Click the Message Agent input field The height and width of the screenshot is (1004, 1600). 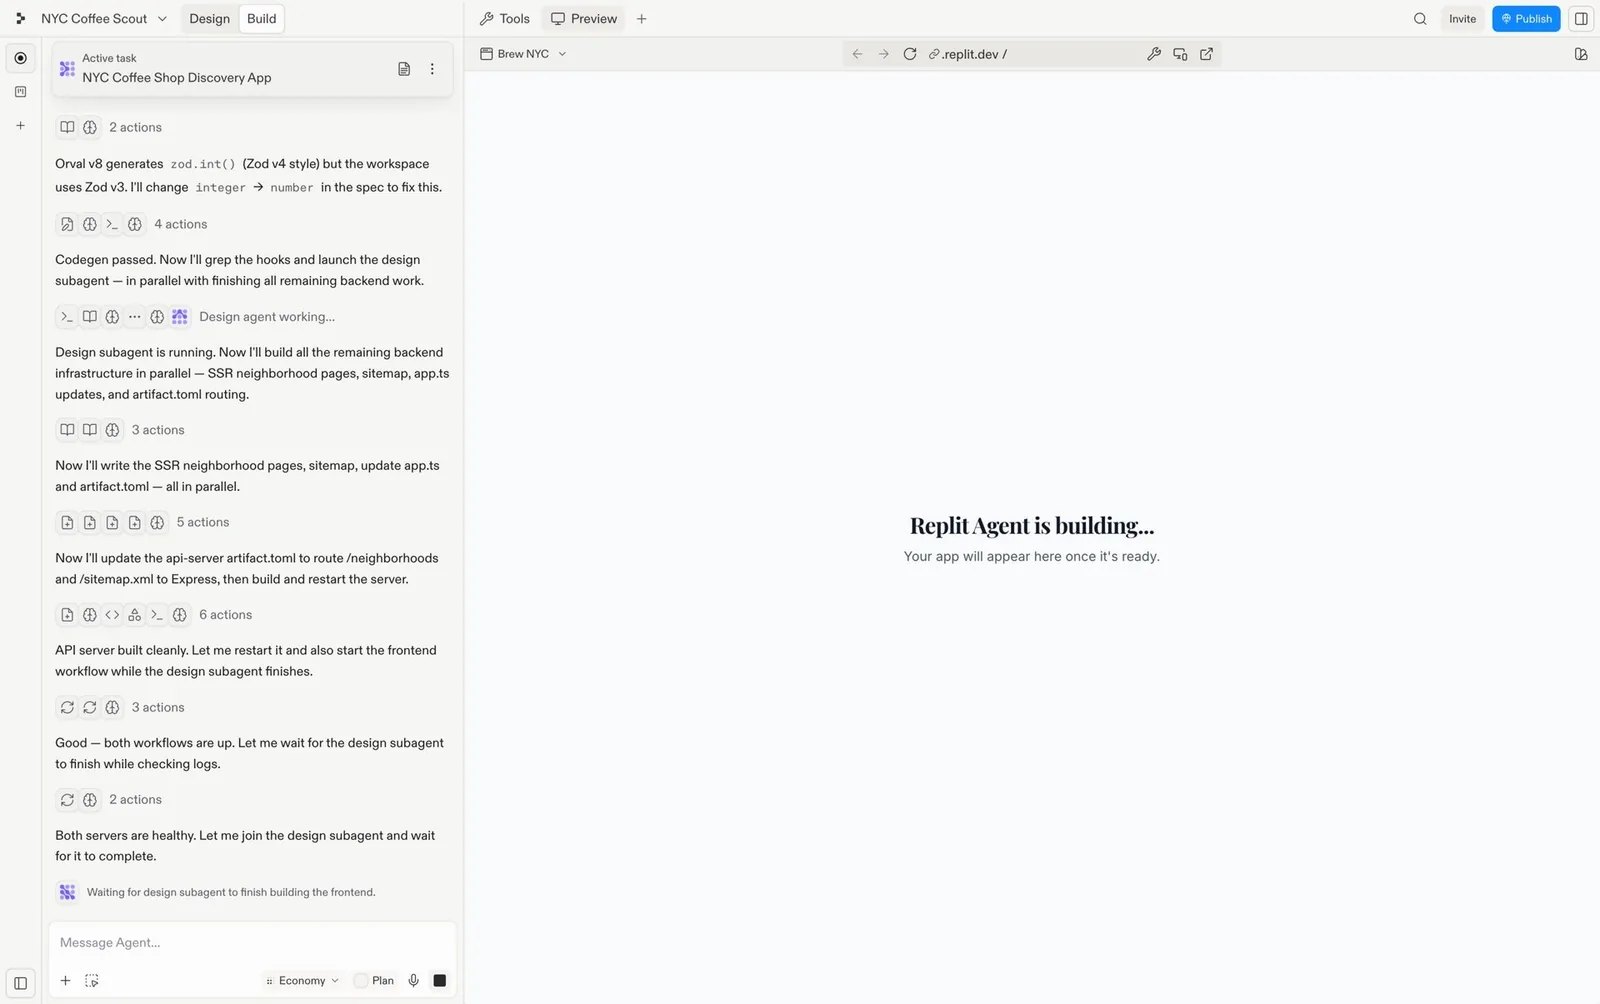tap(252, 943)
